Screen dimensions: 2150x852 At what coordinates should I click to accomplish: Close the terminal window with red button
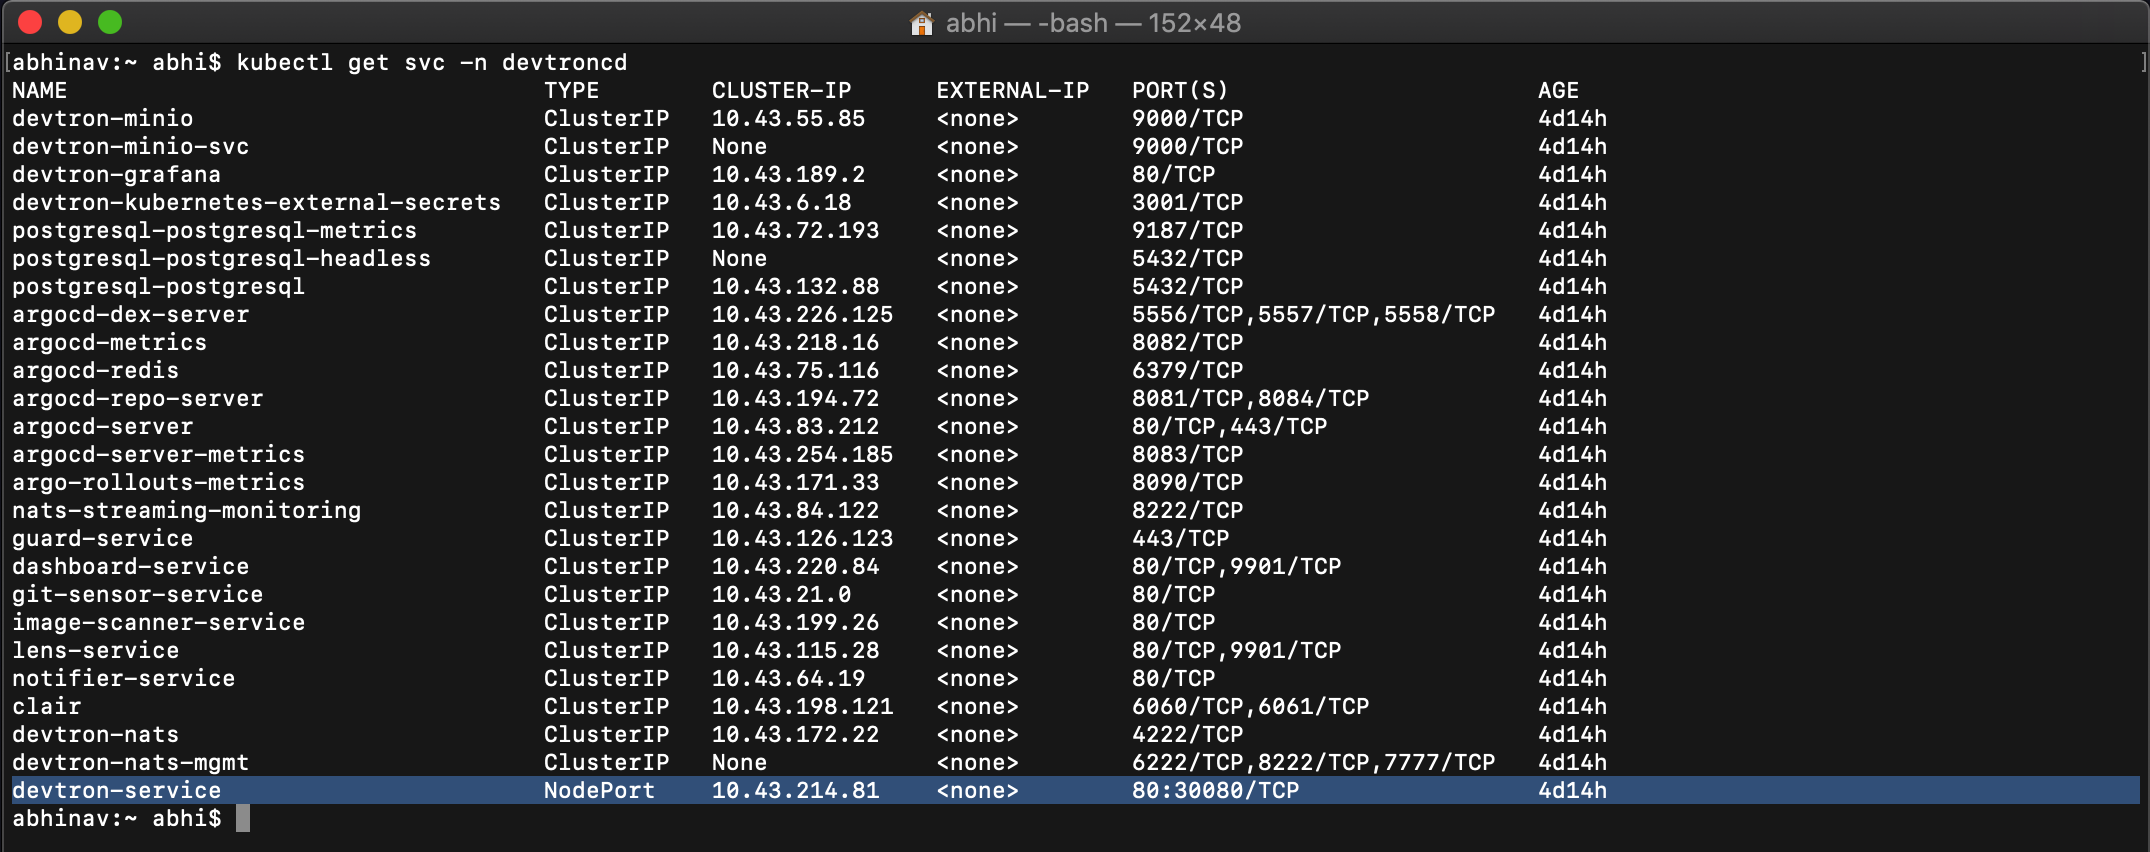point(30,22)
